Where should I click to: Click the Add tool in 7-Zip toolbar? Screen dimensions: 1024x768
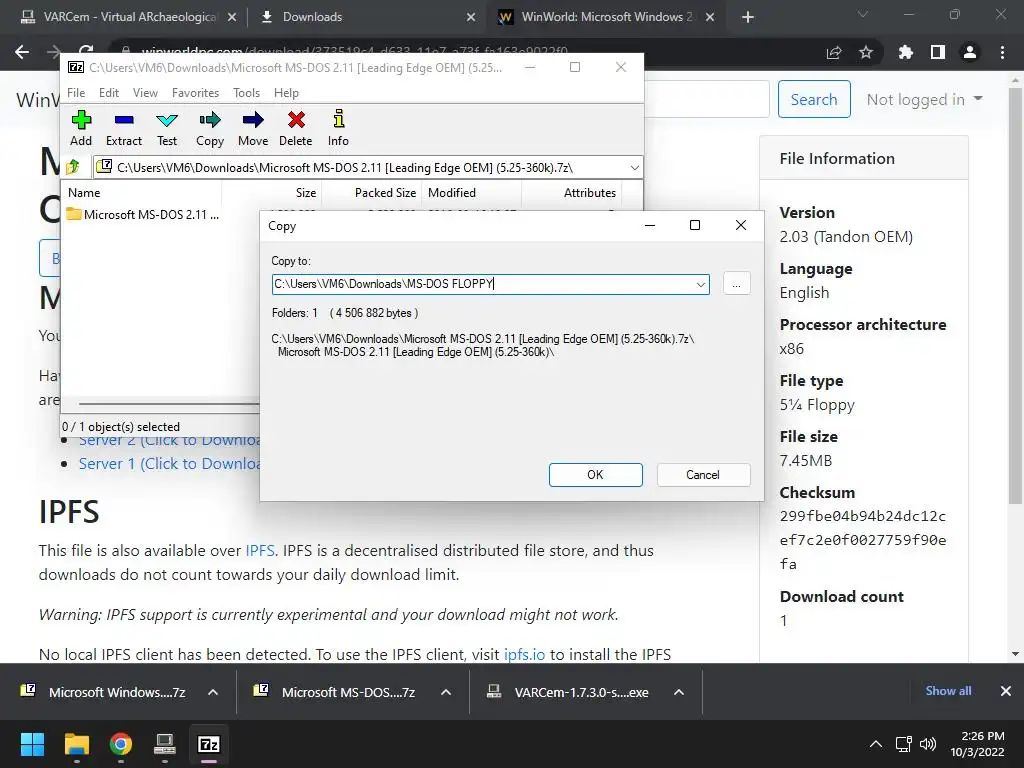click(81, 129)
